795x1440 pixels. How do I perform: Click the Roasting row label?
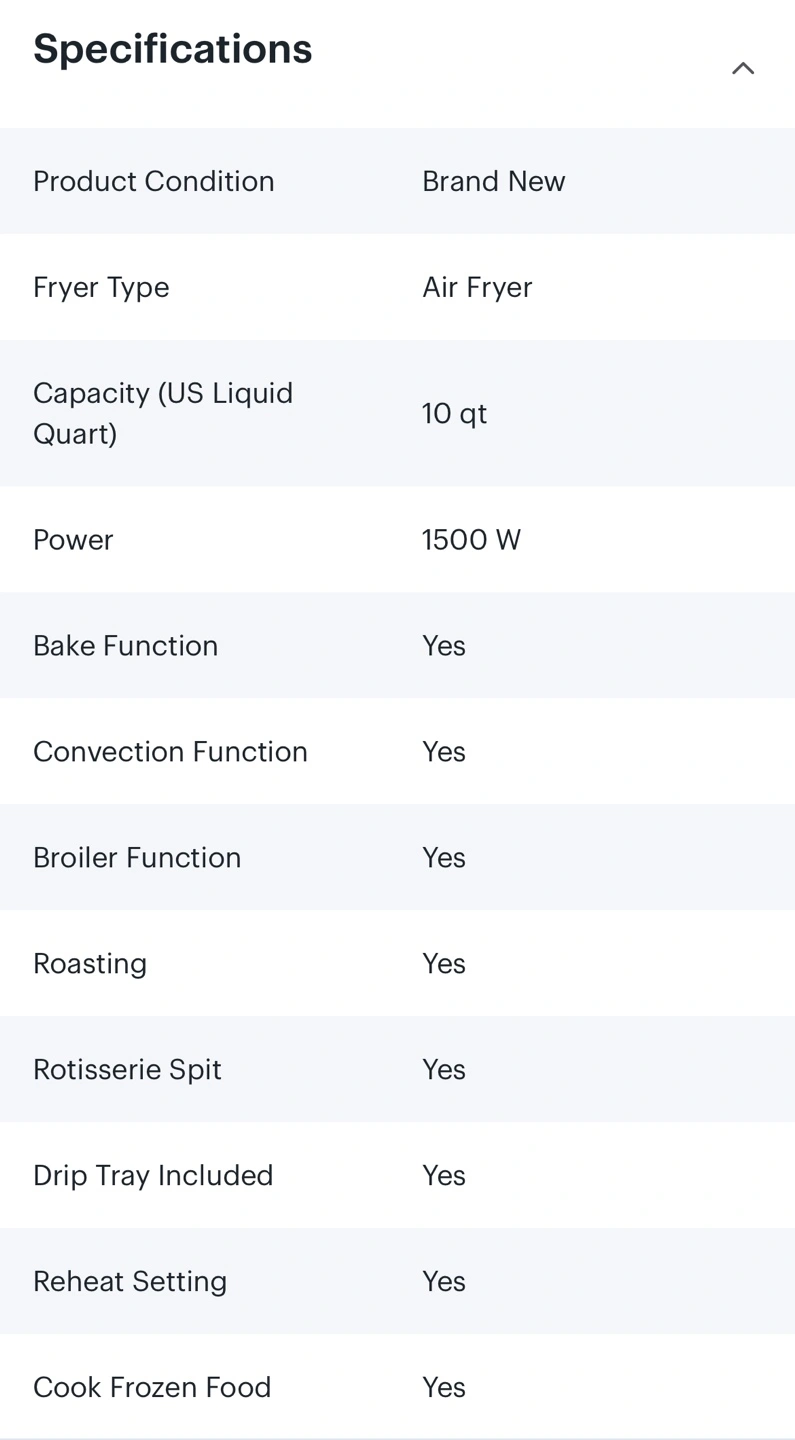tap(90, 964)
